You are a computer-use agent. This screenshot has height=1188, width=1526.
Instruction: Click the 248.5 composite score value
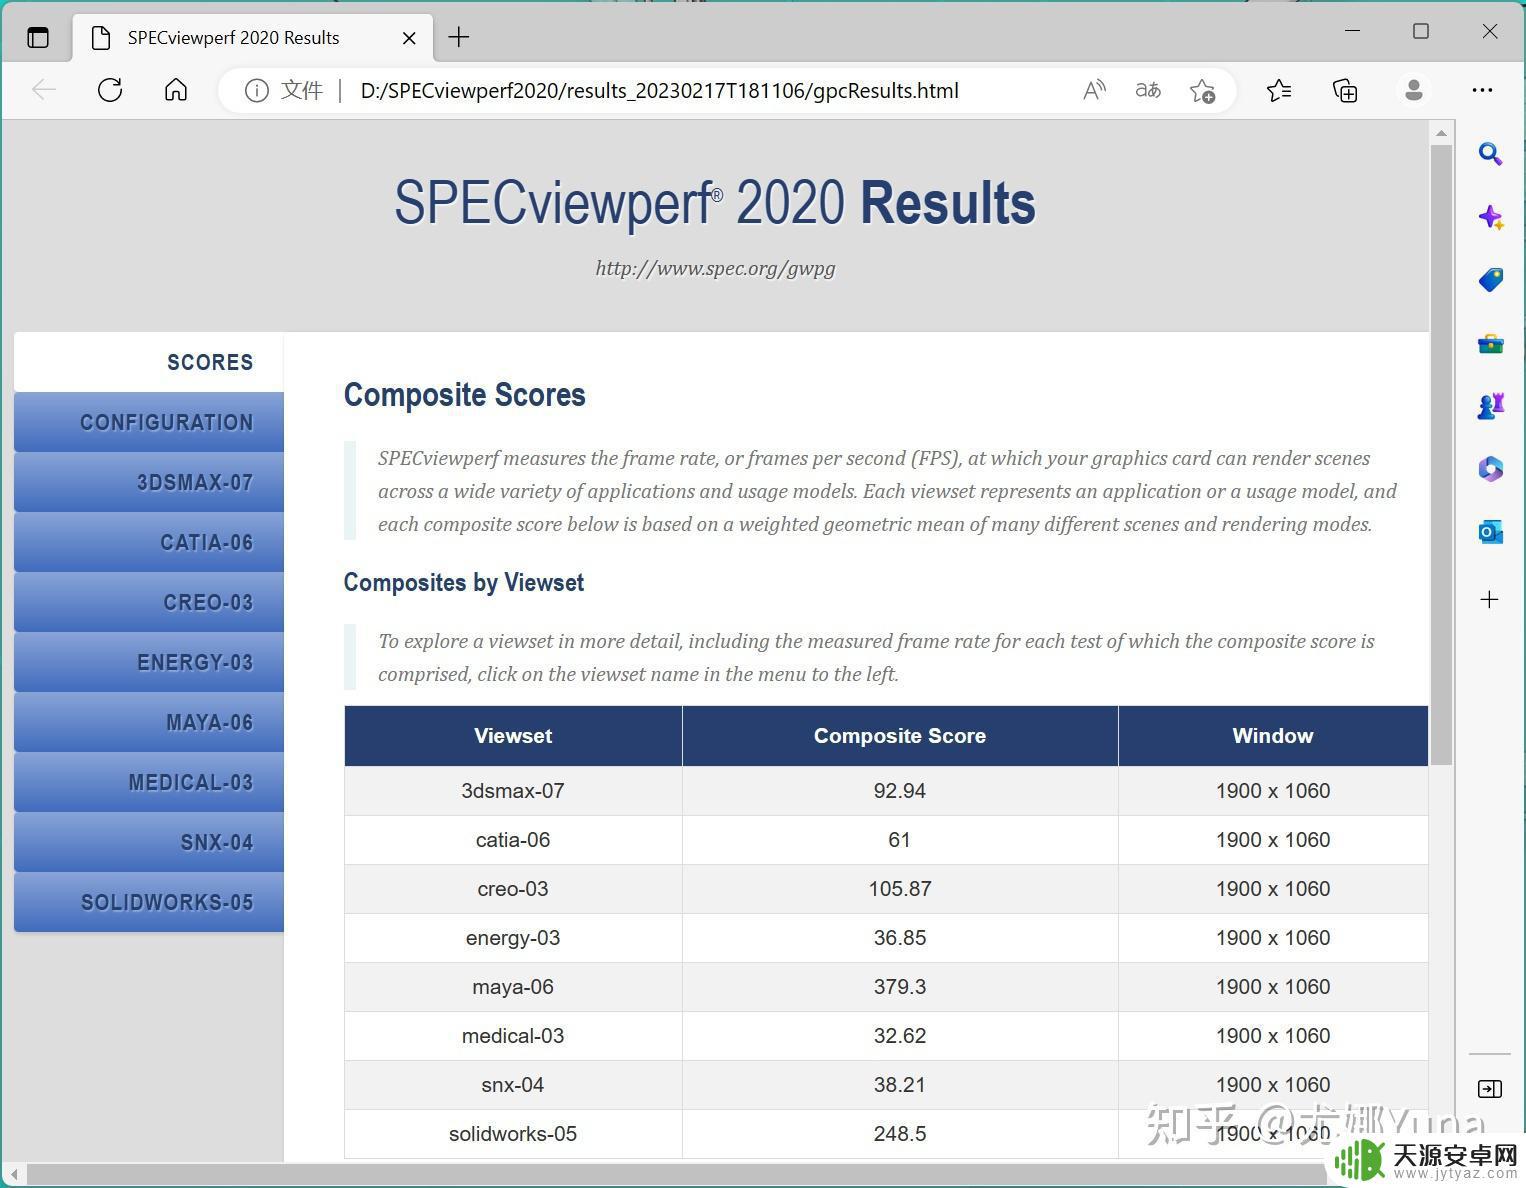[x=900, y=1134]
